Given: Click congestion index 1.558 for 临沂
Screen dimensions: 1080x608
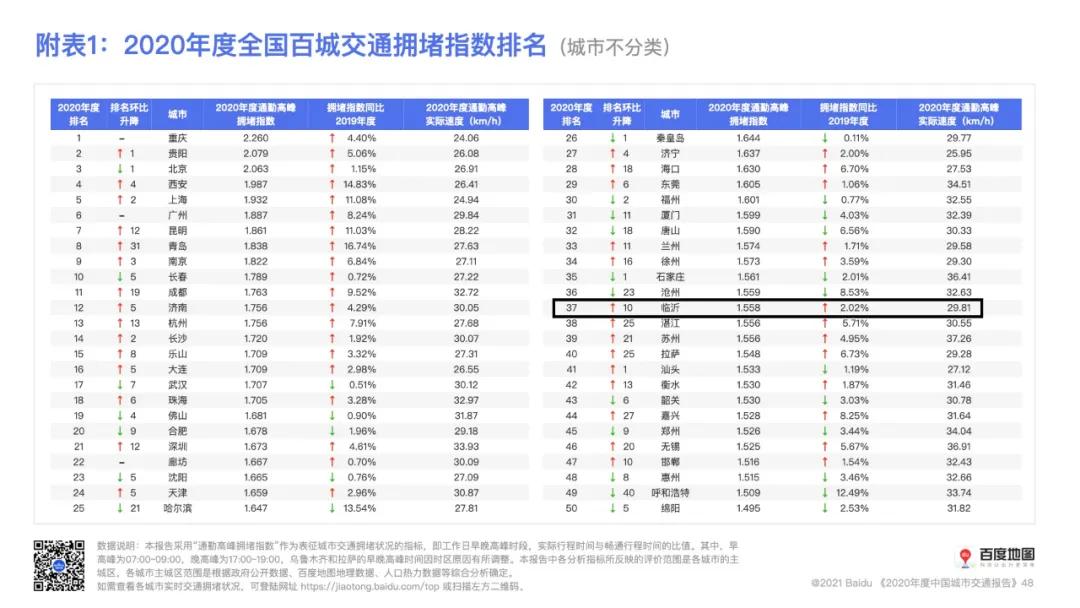Looking at the screenshot, I should pos(748,308).
